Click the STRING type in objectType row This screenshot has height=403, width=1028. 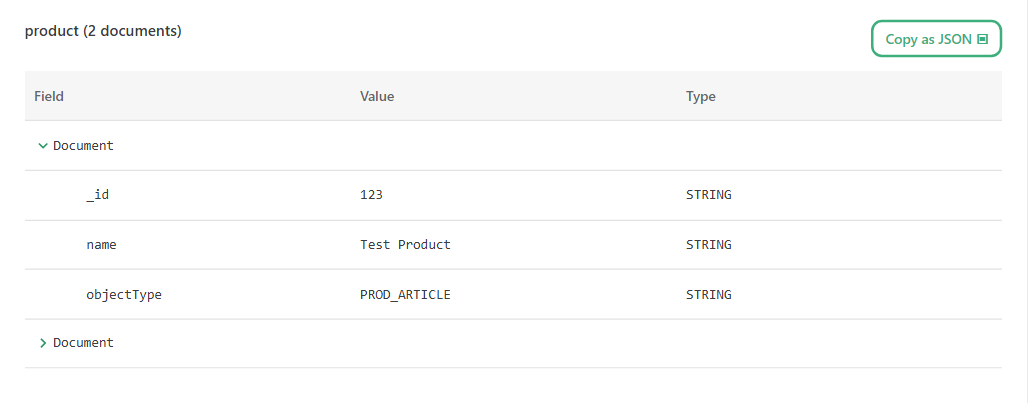pos(709,295)
